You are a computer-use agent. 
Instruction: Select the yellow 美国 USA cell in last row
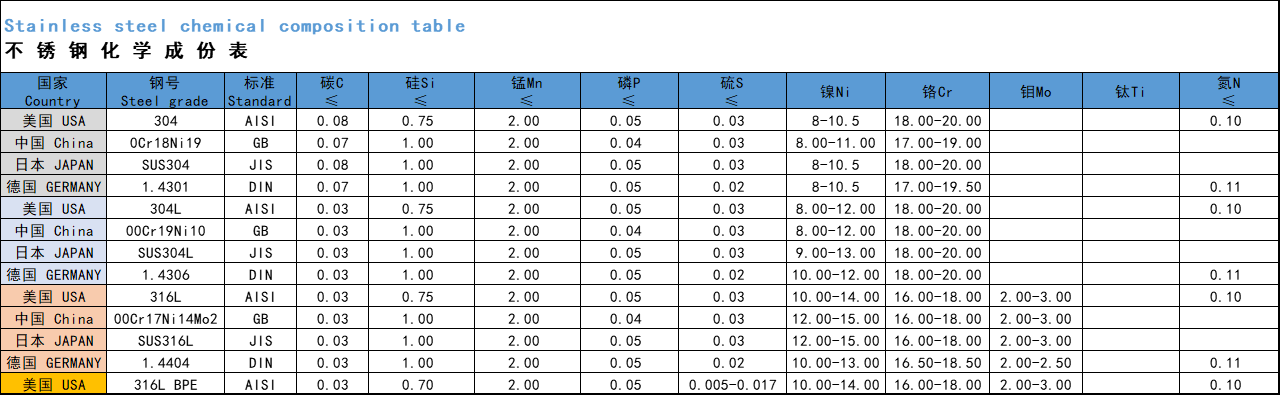(x=53, y=385)
